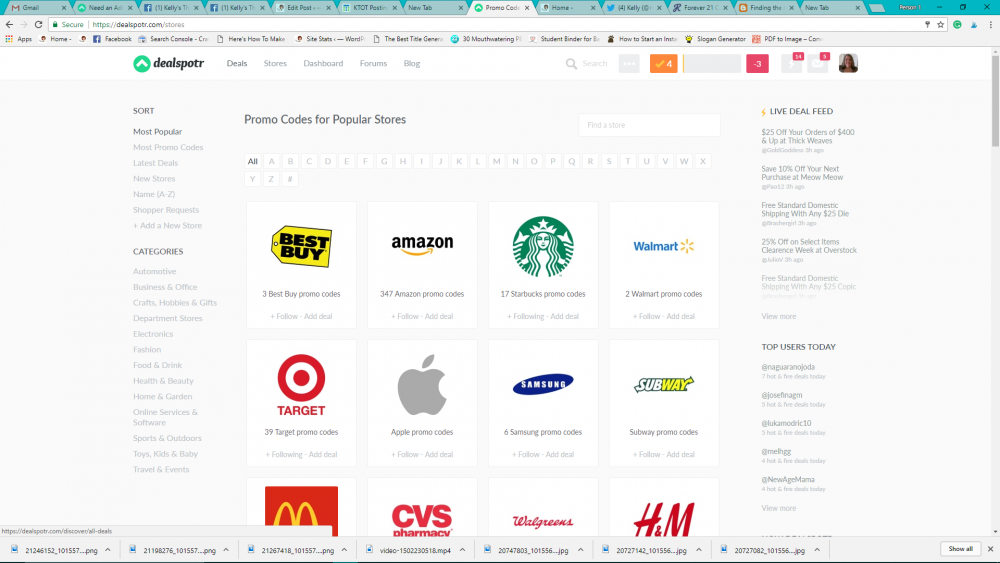1000x563 pixels.
Task: Filter stores by letter A
Action: 271,161
